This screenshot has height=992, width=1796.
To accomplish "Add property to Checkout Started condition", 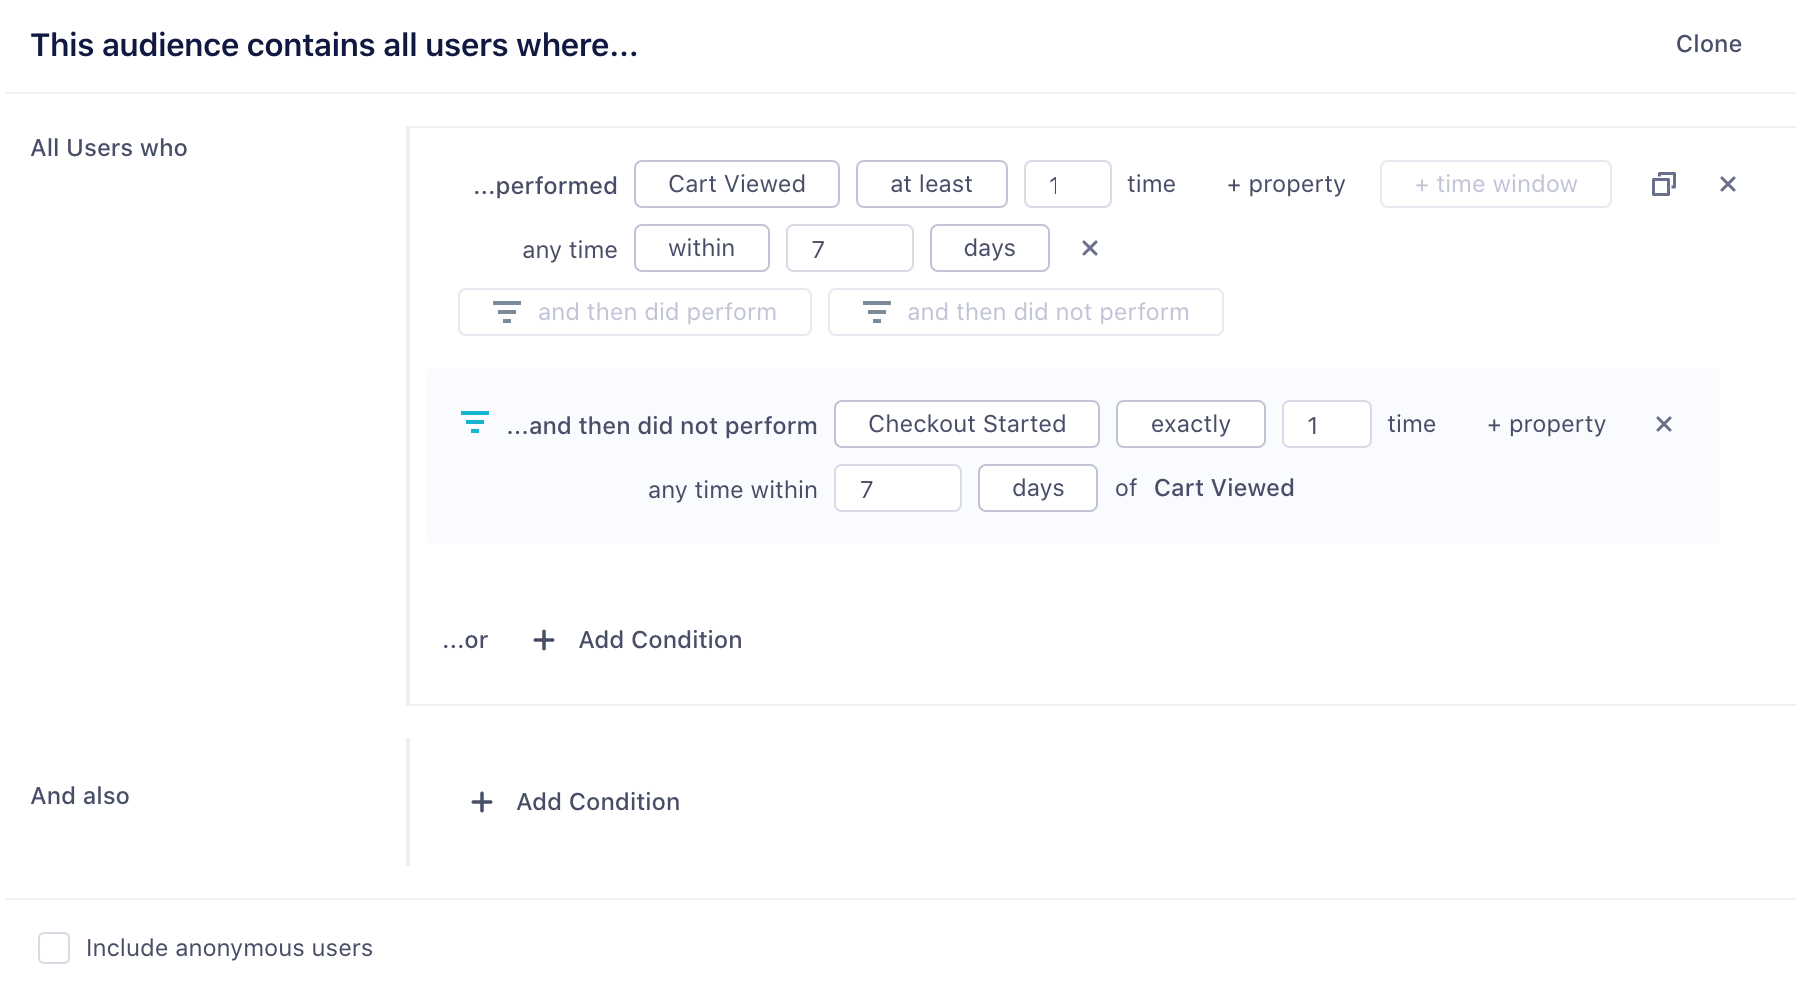I will click(1546, 424).
